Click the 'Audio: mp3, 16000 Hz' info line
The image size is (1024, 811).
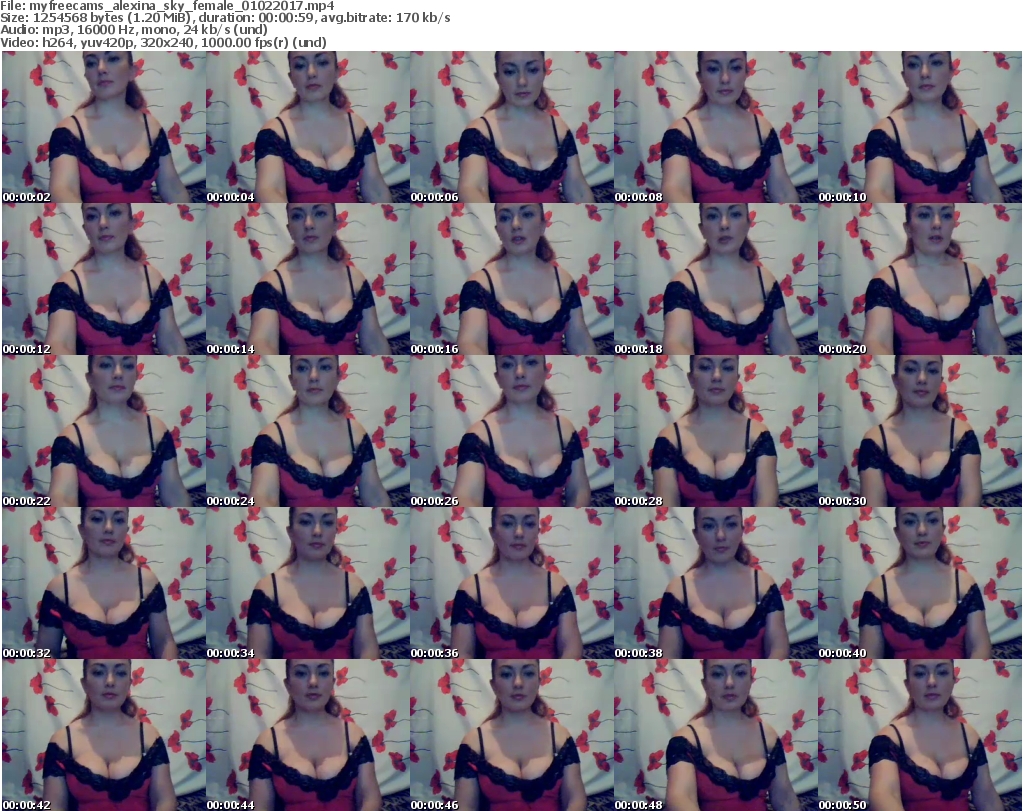coord(134,30)
